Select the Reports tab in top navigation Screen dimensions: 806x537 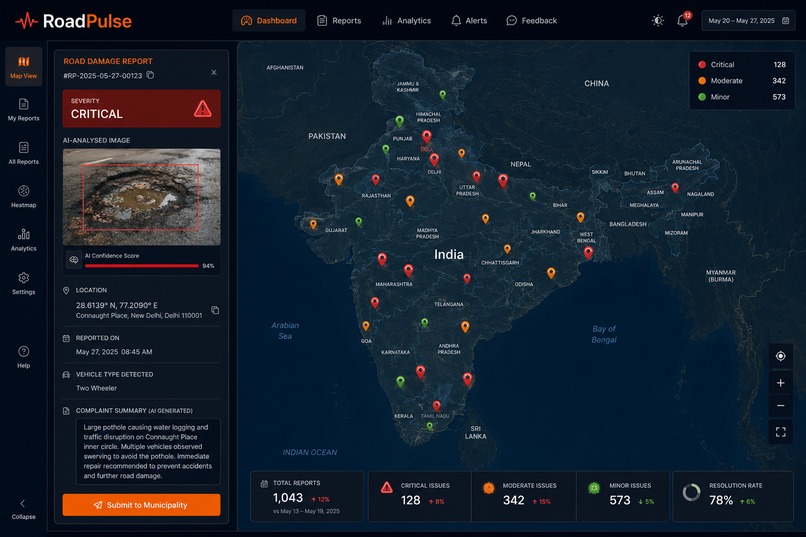[339, 21]
